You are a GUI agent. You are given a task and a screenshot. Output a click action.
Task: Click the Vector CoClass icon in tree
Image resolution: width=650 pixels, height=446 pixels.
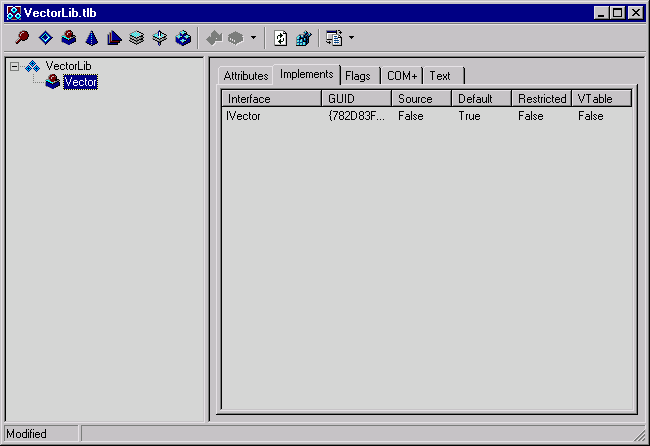click(53, 82)
